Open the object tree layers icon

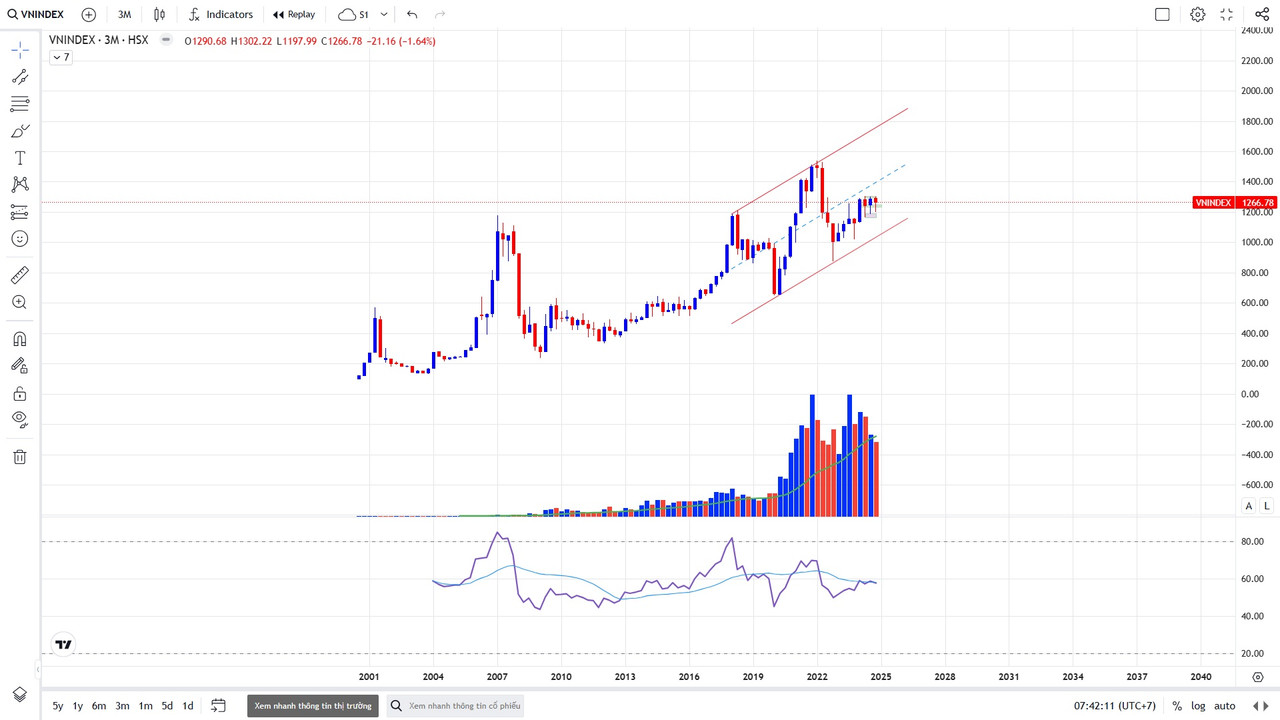(x=20, y=695)
